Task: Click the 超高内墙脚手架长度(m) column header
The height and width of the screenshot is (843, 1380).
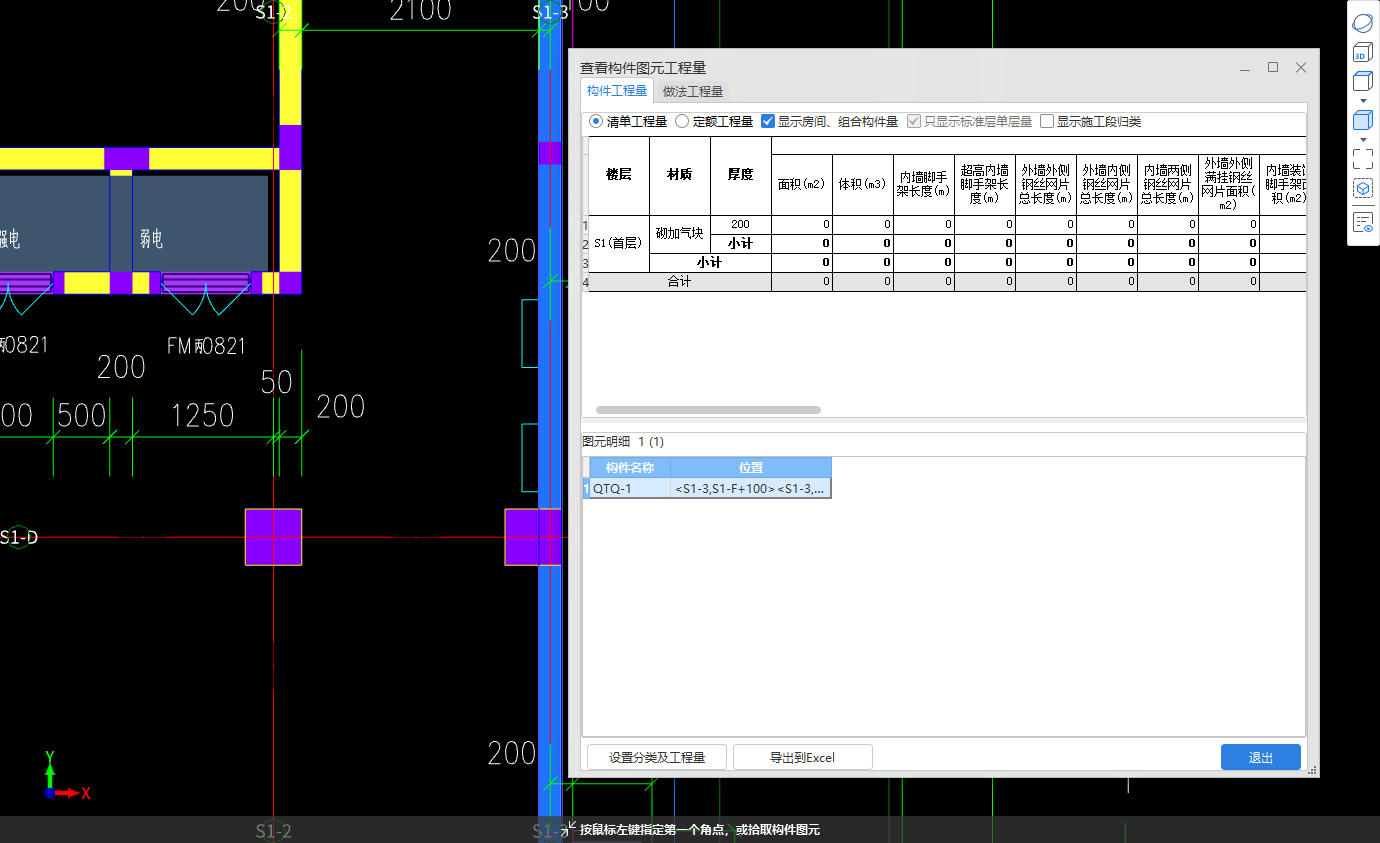Action: tap(985, 184)
